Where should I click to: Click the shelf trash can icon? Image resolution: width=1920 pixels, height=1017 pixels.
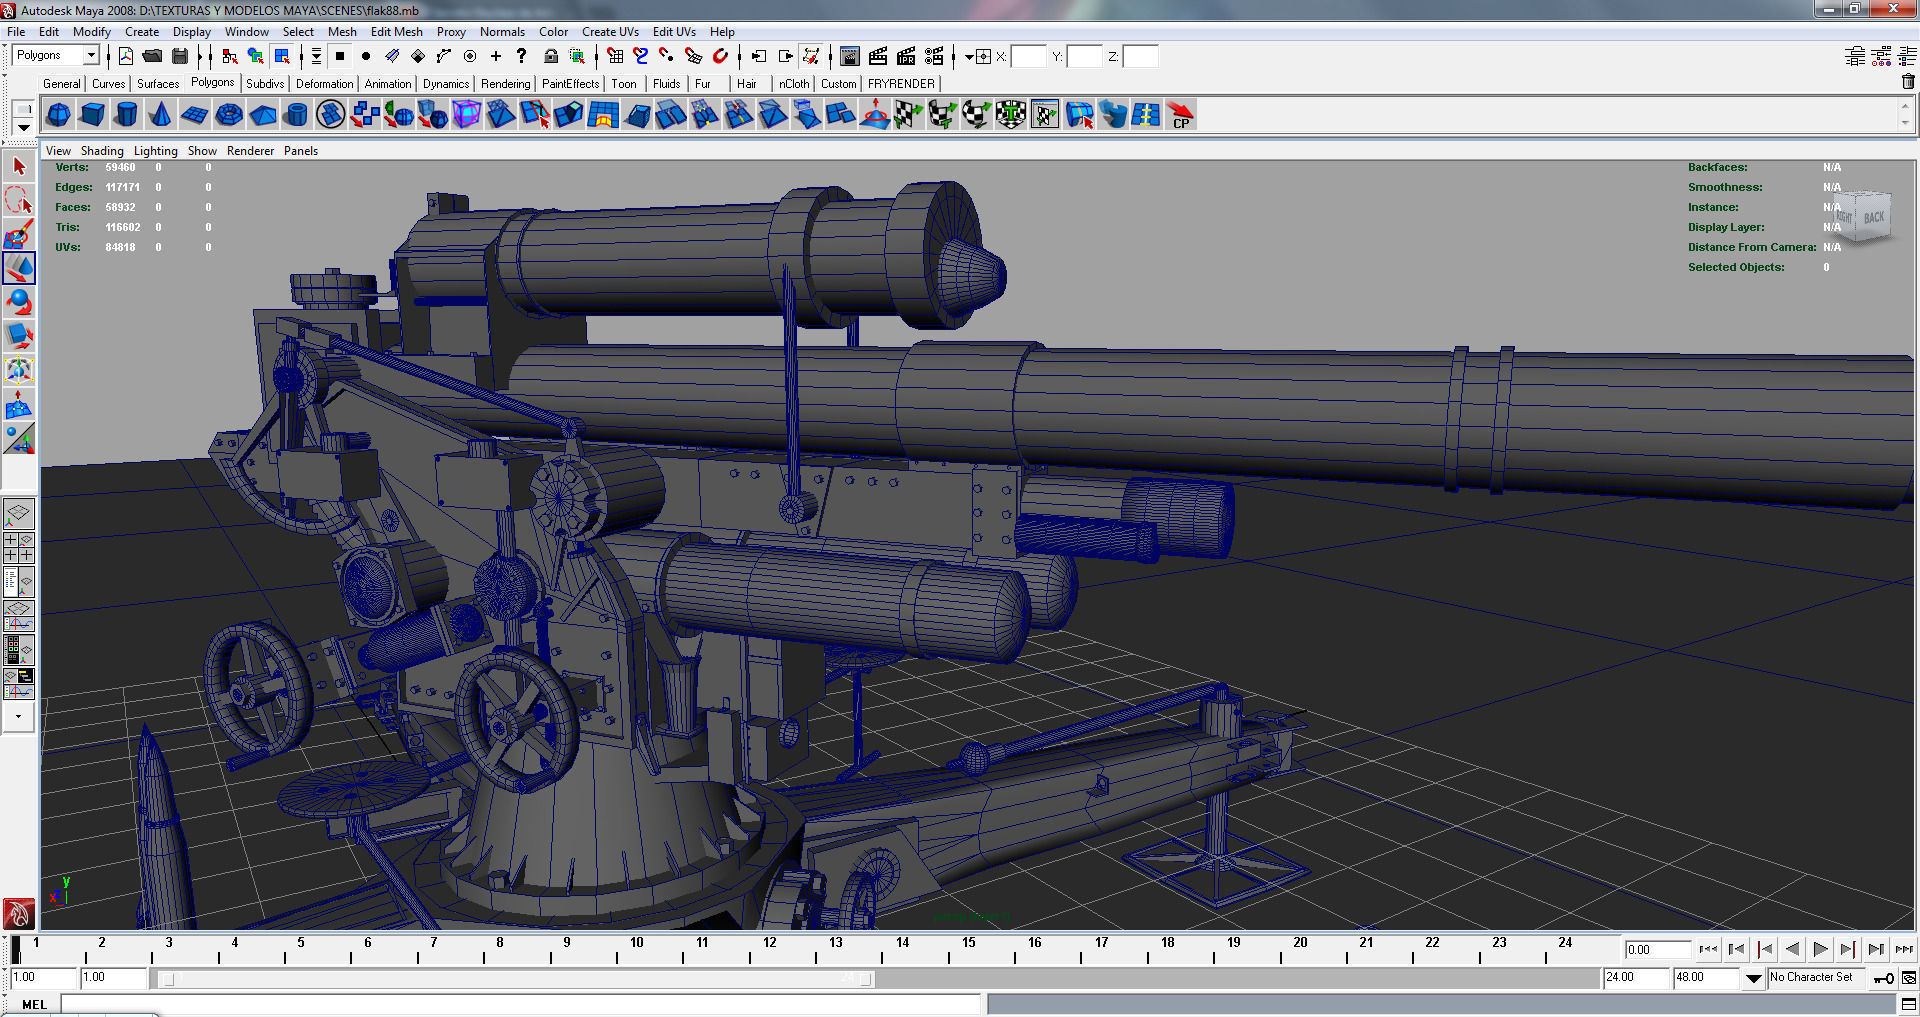tap(1908, 83)
